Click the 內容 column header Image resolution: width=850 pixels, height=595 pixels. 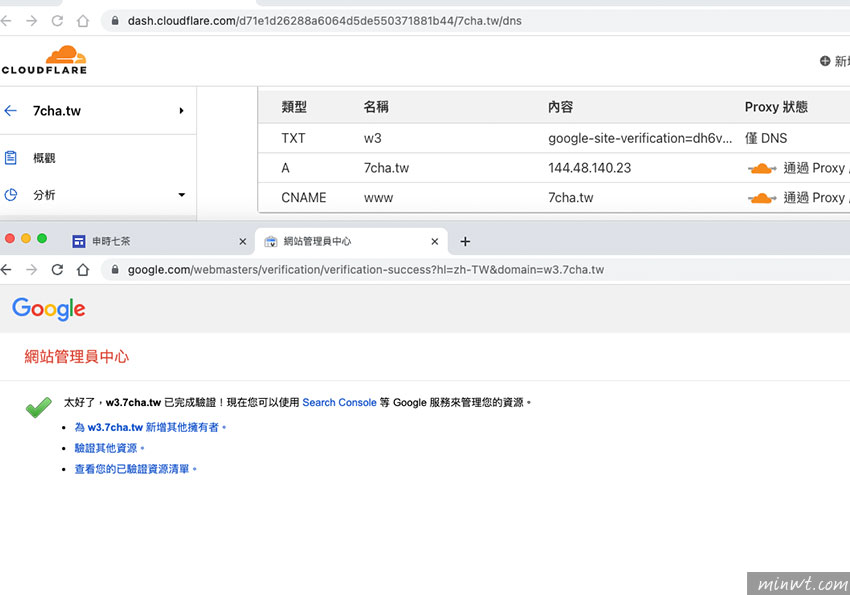coord(561,107)
